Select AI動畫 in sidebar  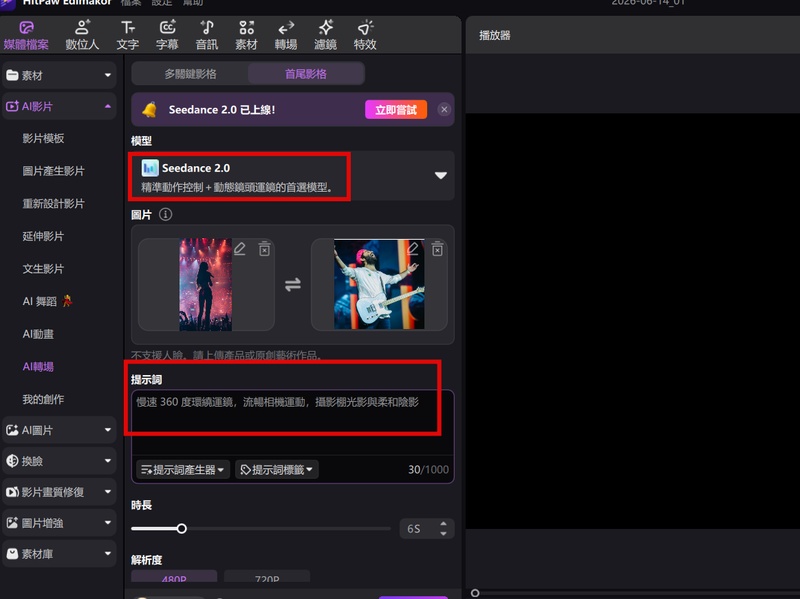coord(38,334)
